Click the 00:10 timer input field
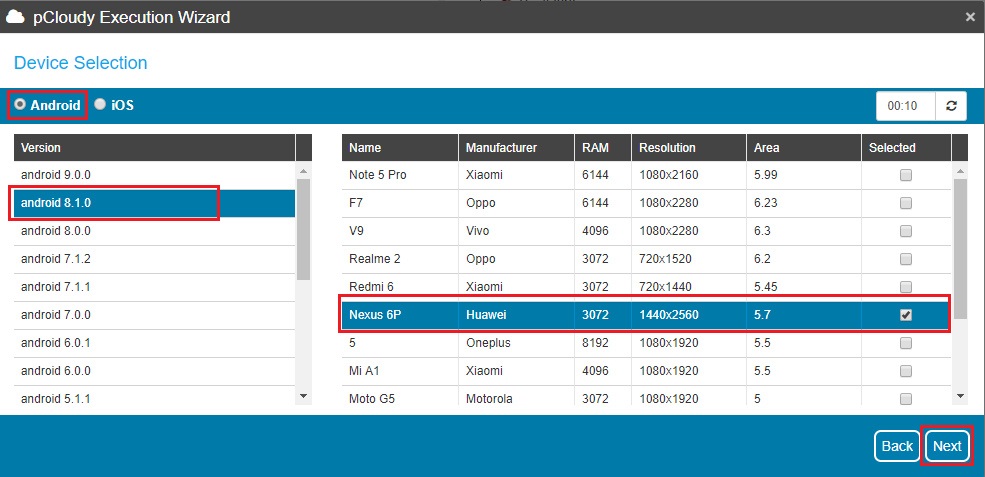This screenshot has height=477, width=985. [906, 106]
